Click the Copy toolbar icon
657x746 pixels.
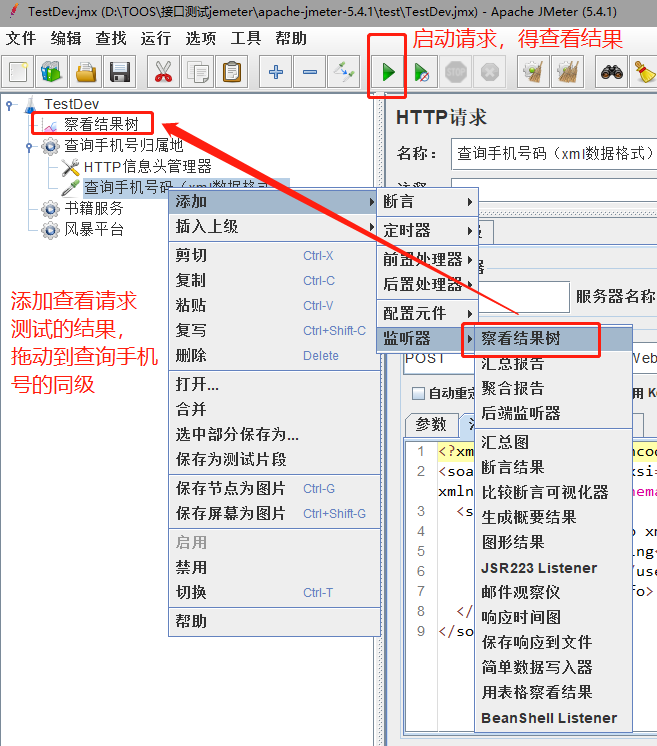click(x=197, y=72)
